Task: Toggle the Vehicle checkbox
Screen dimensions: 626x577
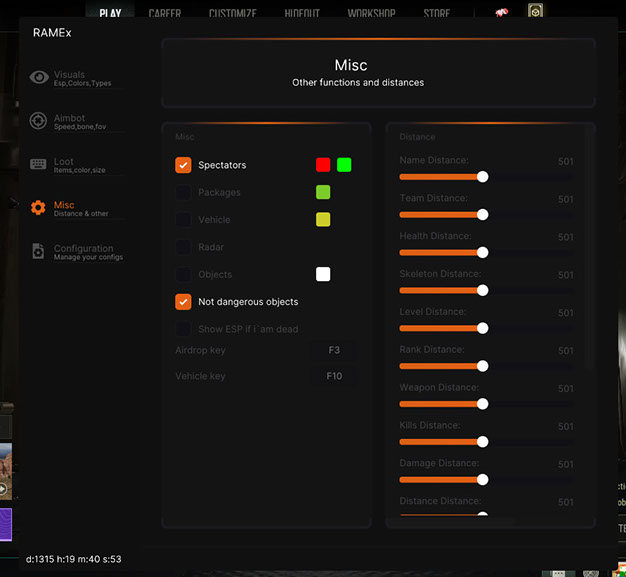Action: [x=183, y=220]
